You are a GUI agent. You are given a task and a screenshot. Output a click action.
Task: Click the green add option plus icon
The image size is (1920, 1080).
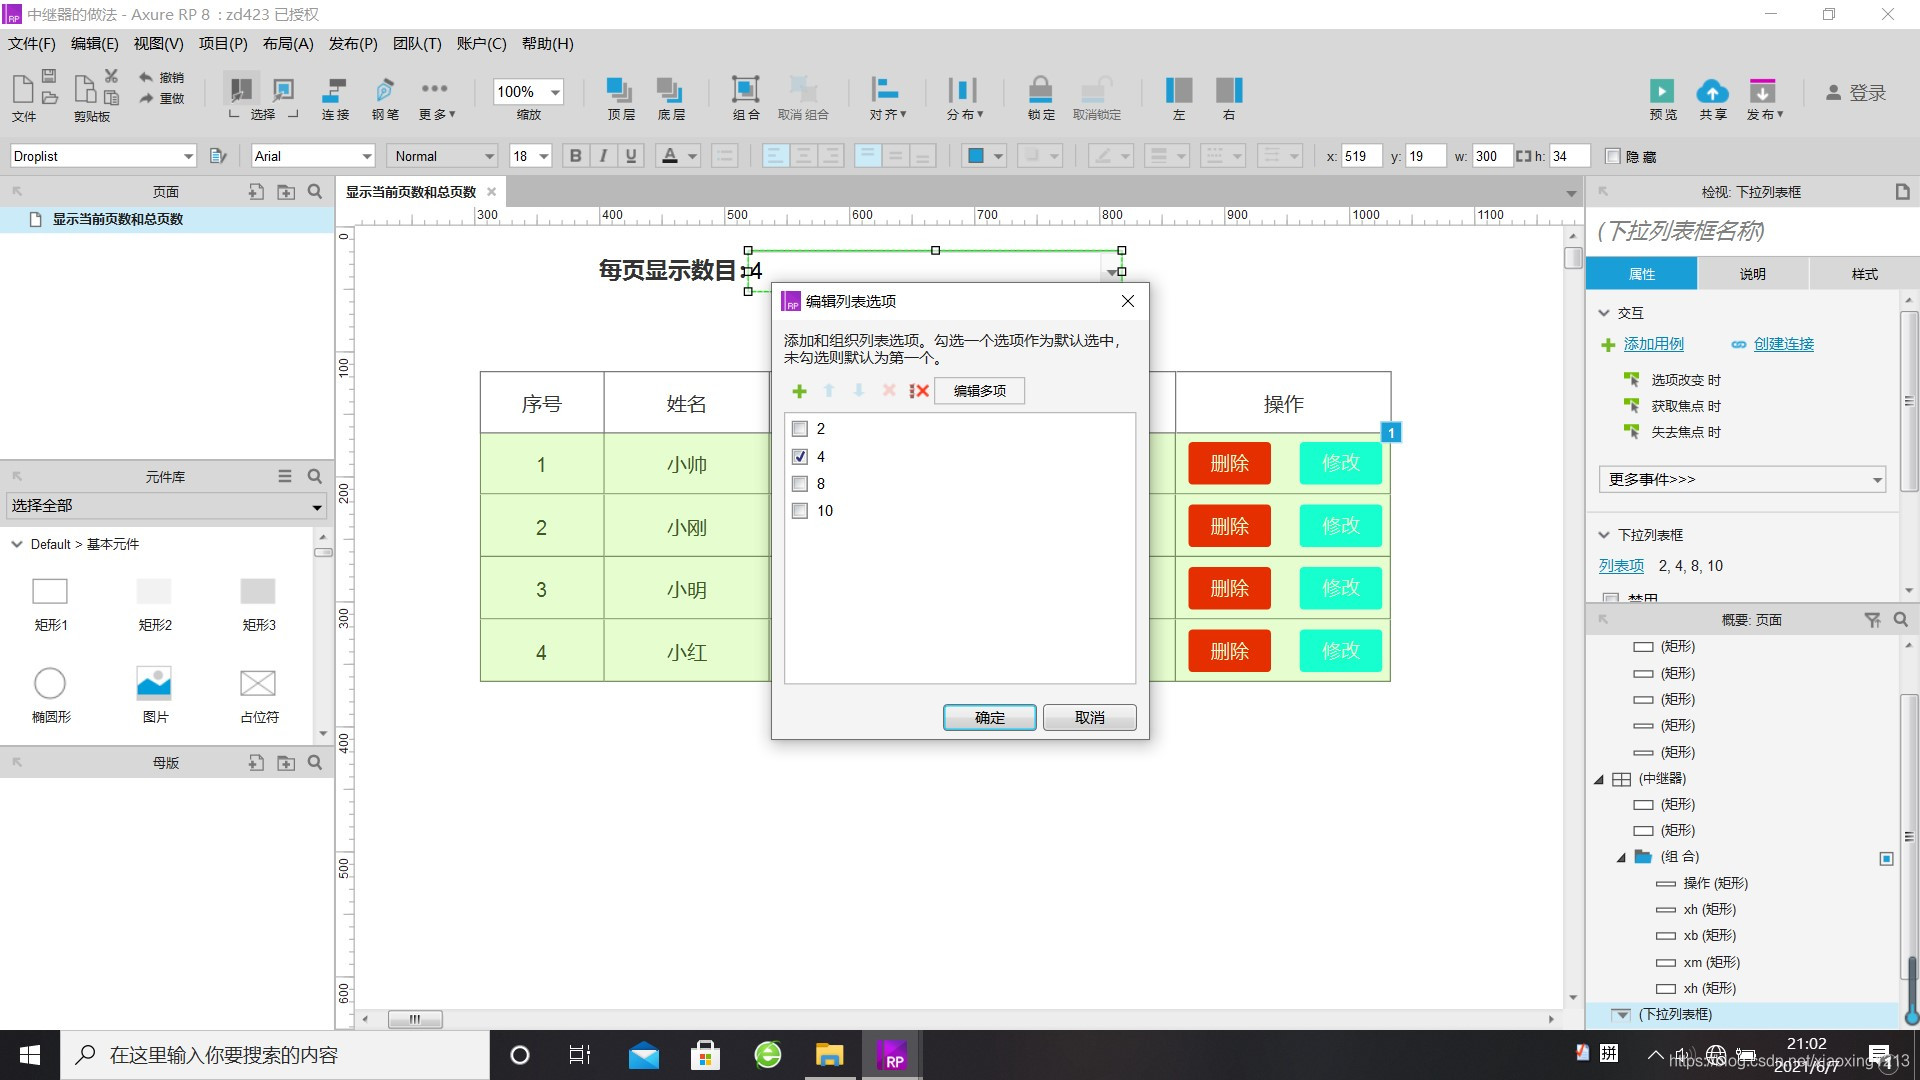pyautogui.click(x=799, y=391)
